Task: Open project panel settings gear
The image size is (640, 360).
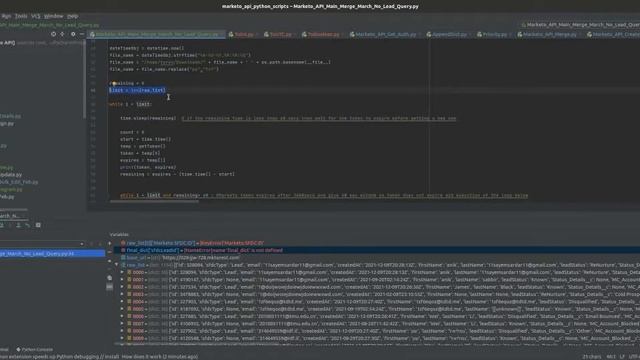Action: click(x=73, y=34)
